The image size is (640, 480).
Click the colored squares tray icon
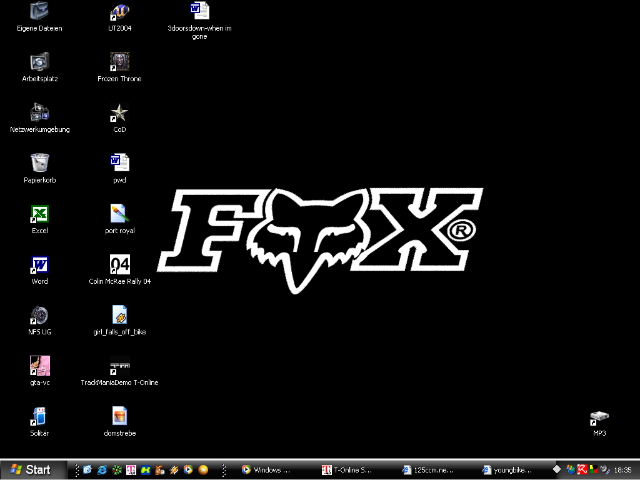coord(593,470)
